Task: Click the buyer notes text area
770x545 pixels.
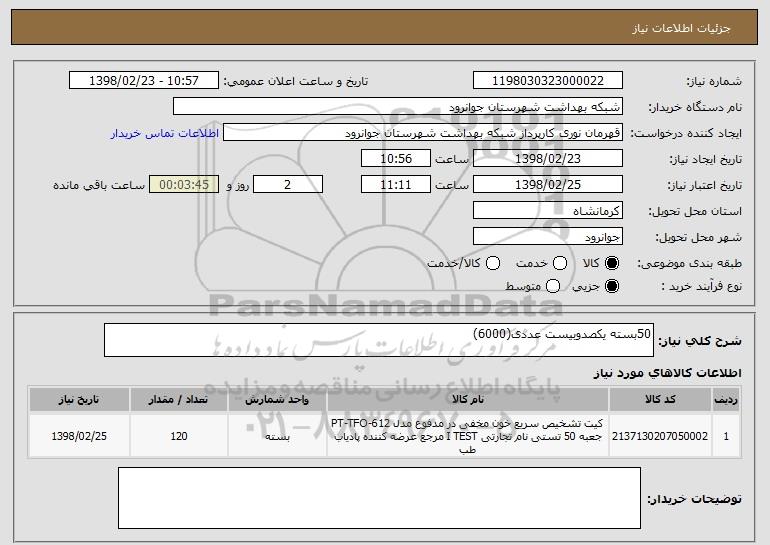Action: click(379, 498)
